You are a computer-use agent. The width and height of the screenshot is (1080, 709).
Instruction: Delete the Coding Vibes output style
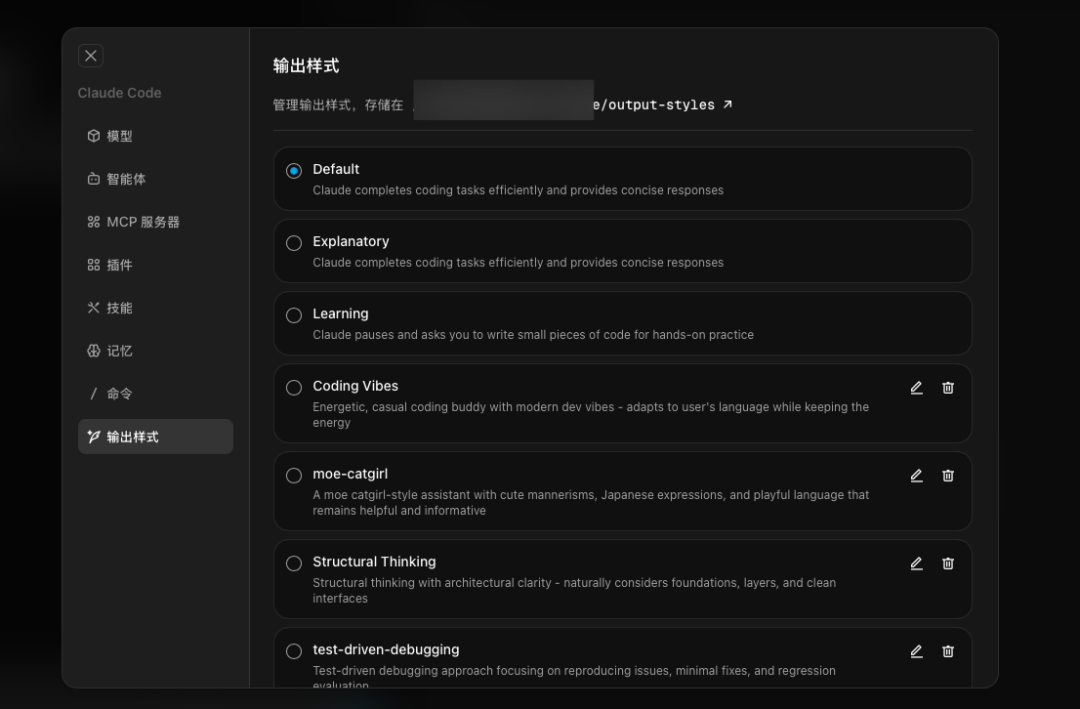948,388
